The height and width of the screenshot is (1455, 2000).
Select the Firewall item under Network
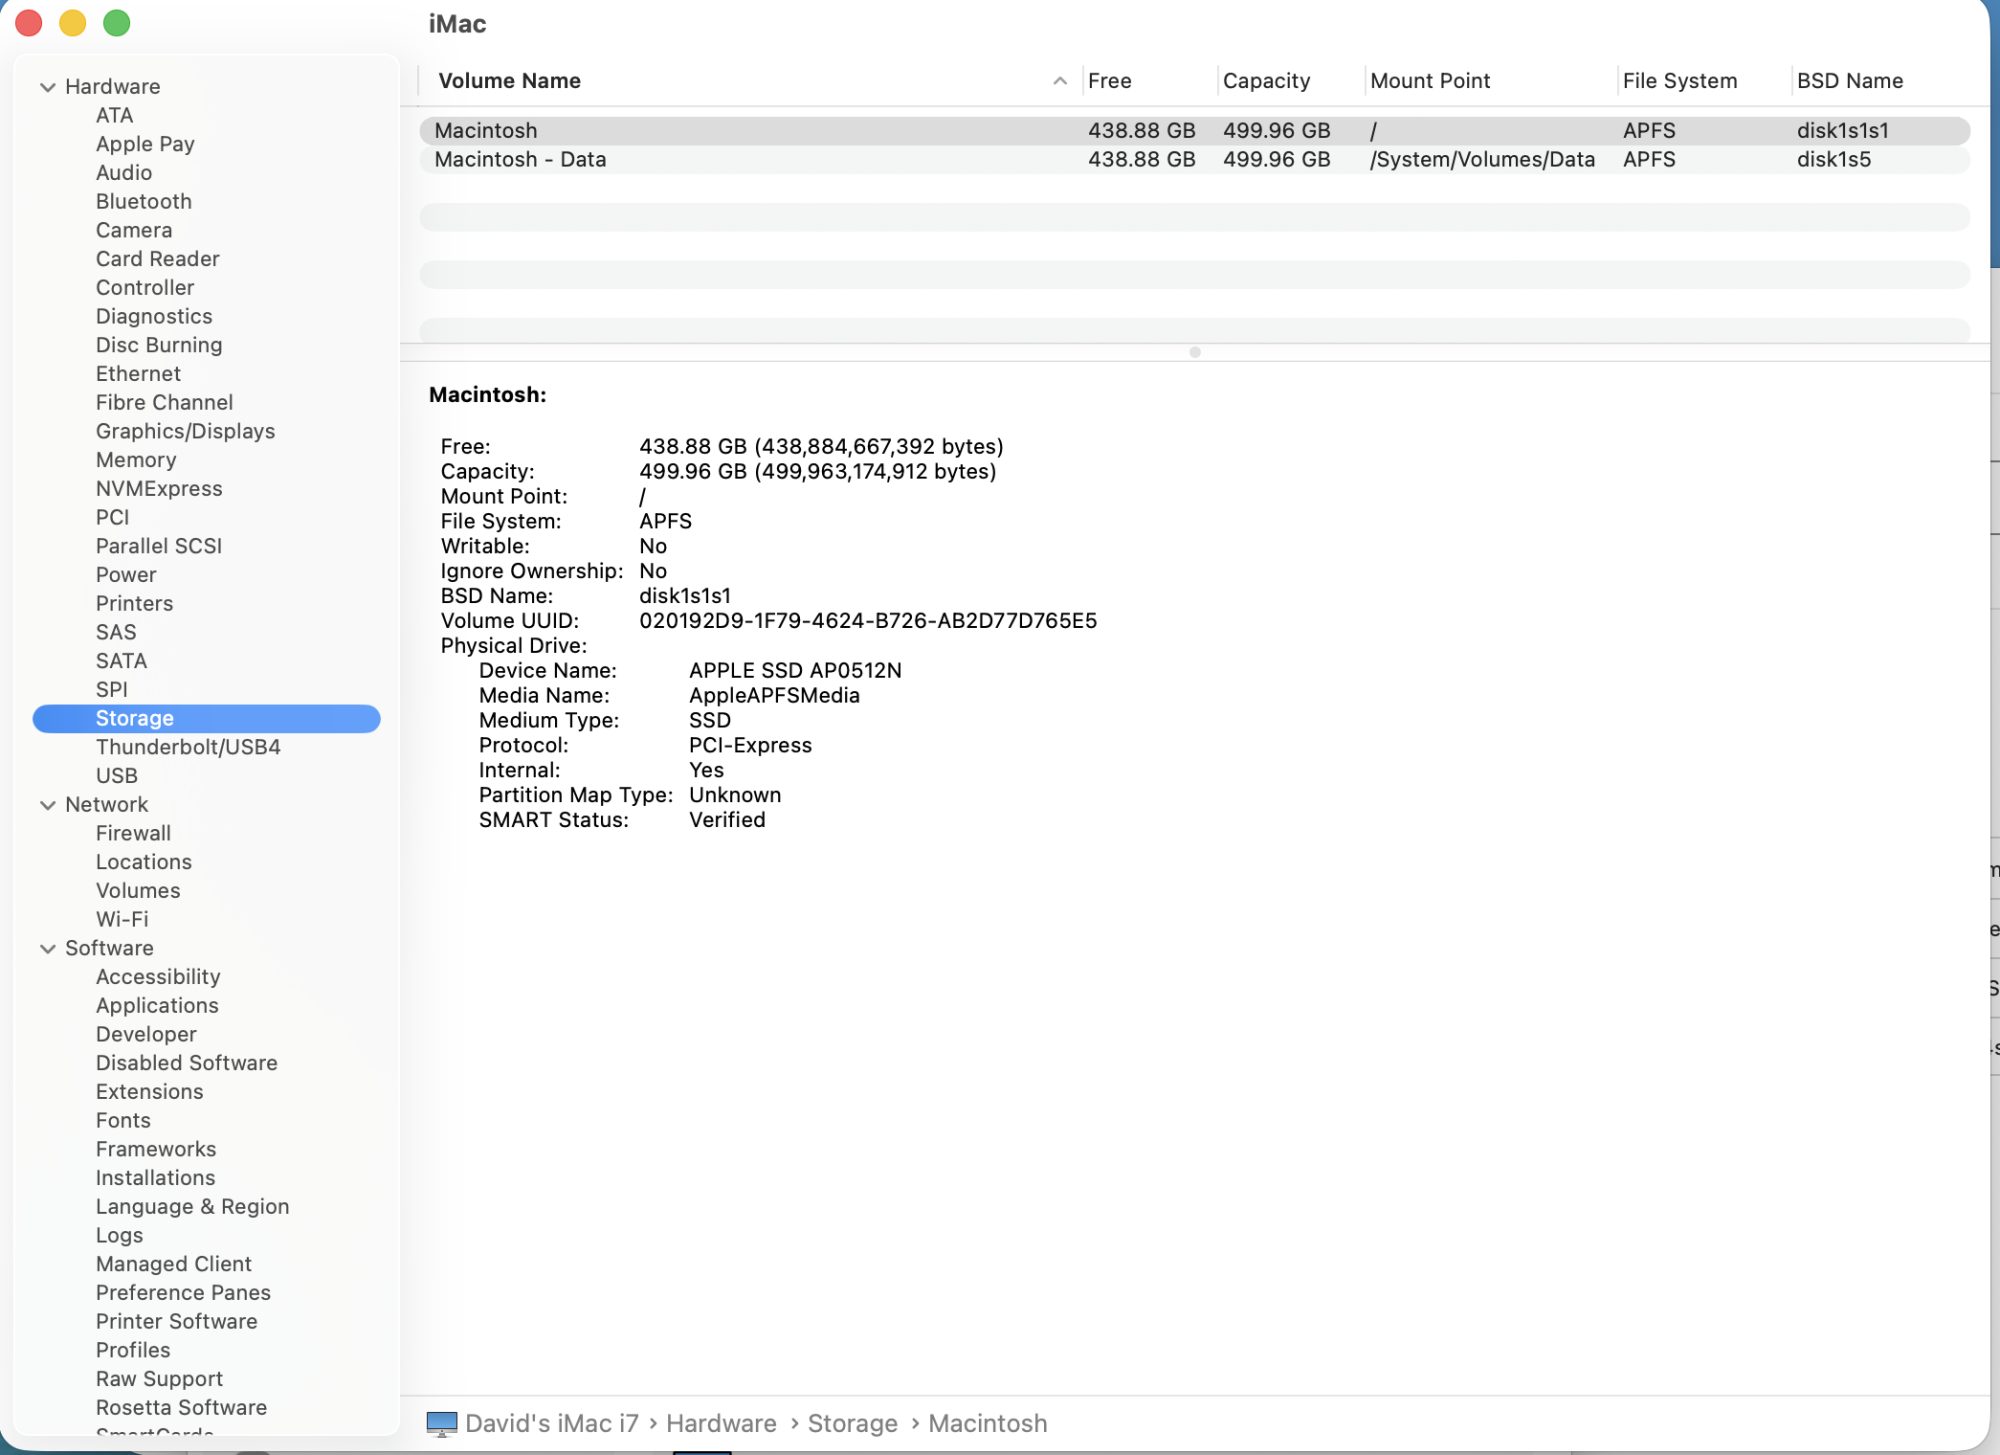click(x=133, y=833)
